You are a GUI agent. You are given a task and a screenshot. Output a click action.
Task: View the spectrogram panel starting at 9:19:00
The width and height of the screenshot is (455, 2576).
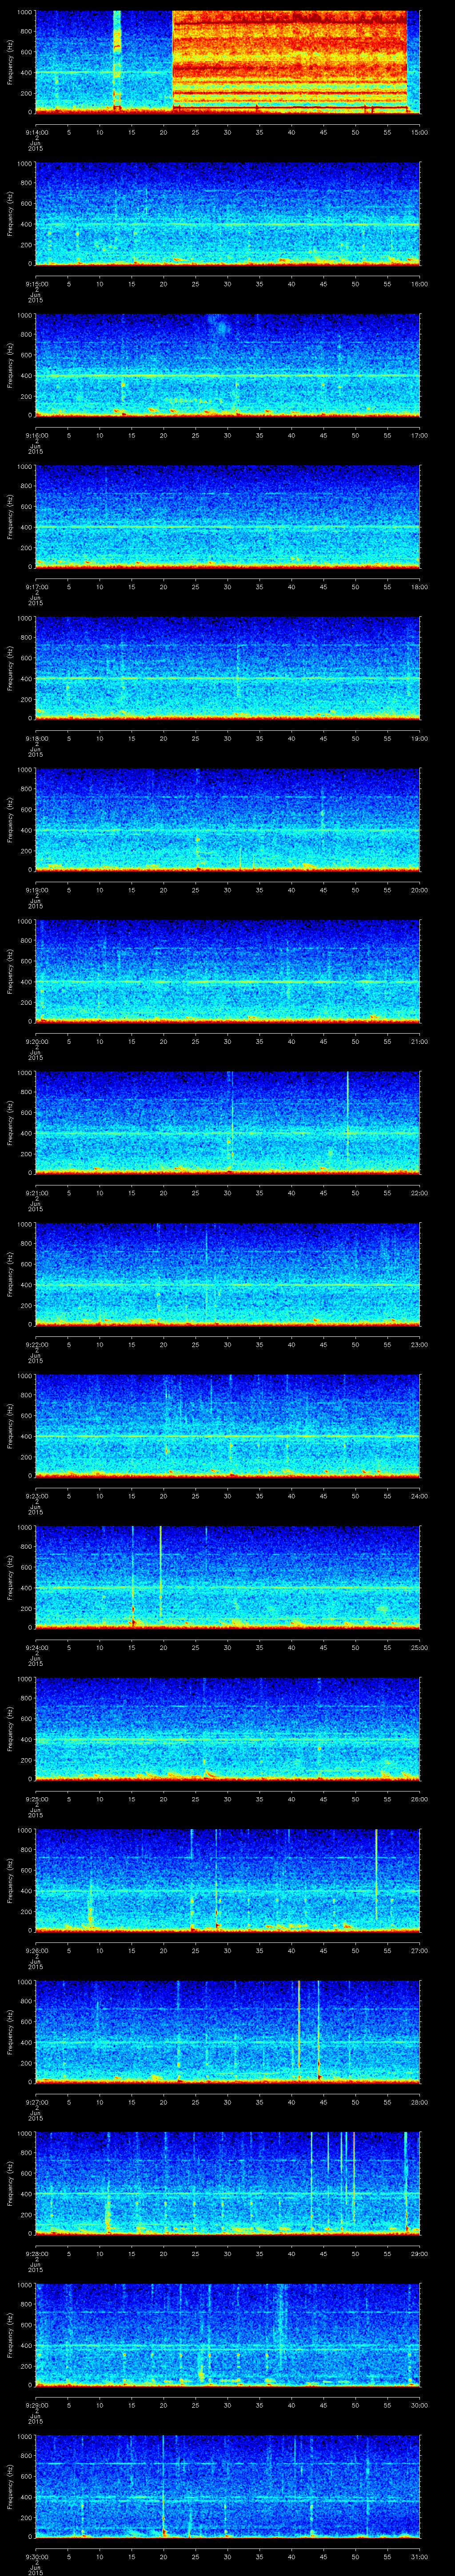[x=227, y=819]
